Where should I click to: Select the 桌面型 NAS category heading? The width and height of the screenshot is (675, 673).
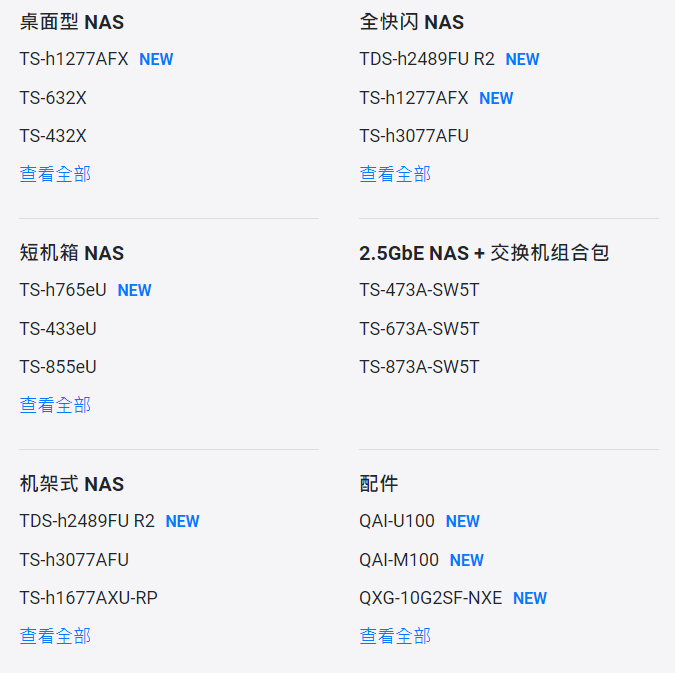pyautogui.click(x=72, y=22)
